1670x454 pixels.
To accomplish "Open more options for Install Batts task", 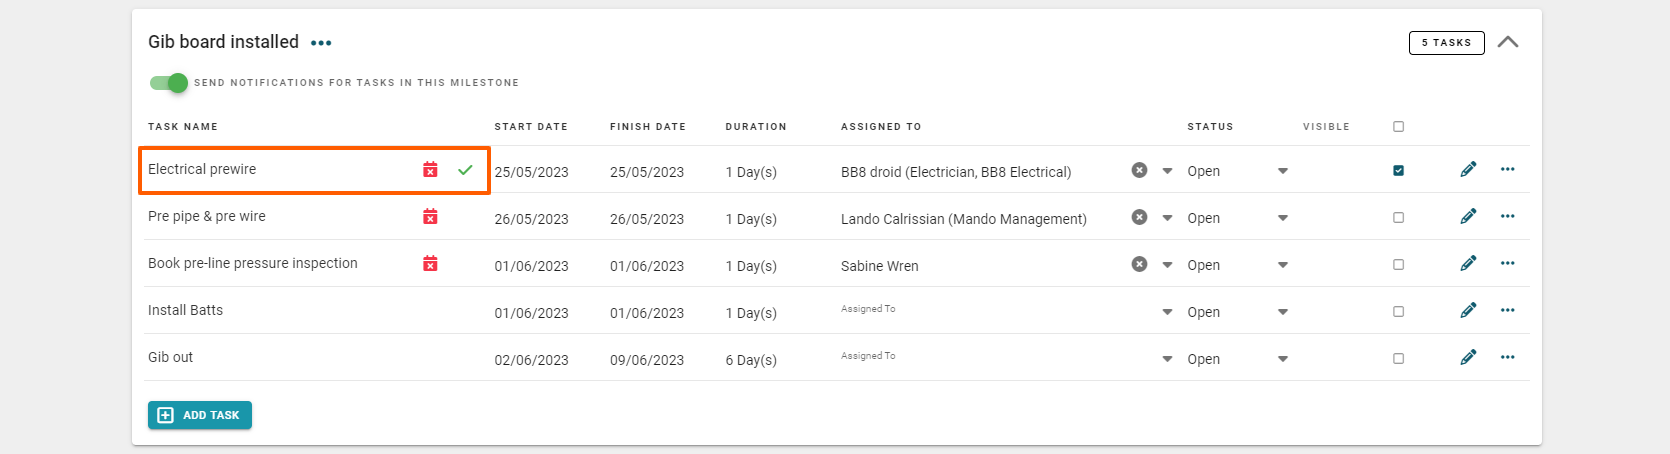I will tap(1507, 311).
